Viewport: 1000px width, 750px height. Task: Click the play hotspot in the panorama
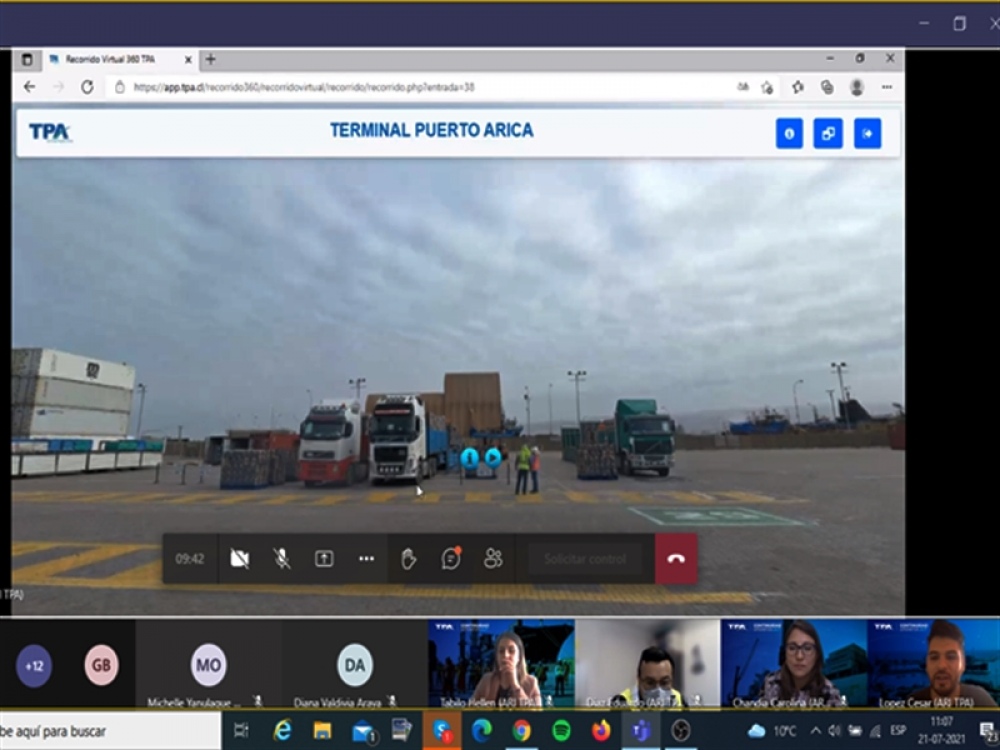pyautogui.click(x=493, y=457)
